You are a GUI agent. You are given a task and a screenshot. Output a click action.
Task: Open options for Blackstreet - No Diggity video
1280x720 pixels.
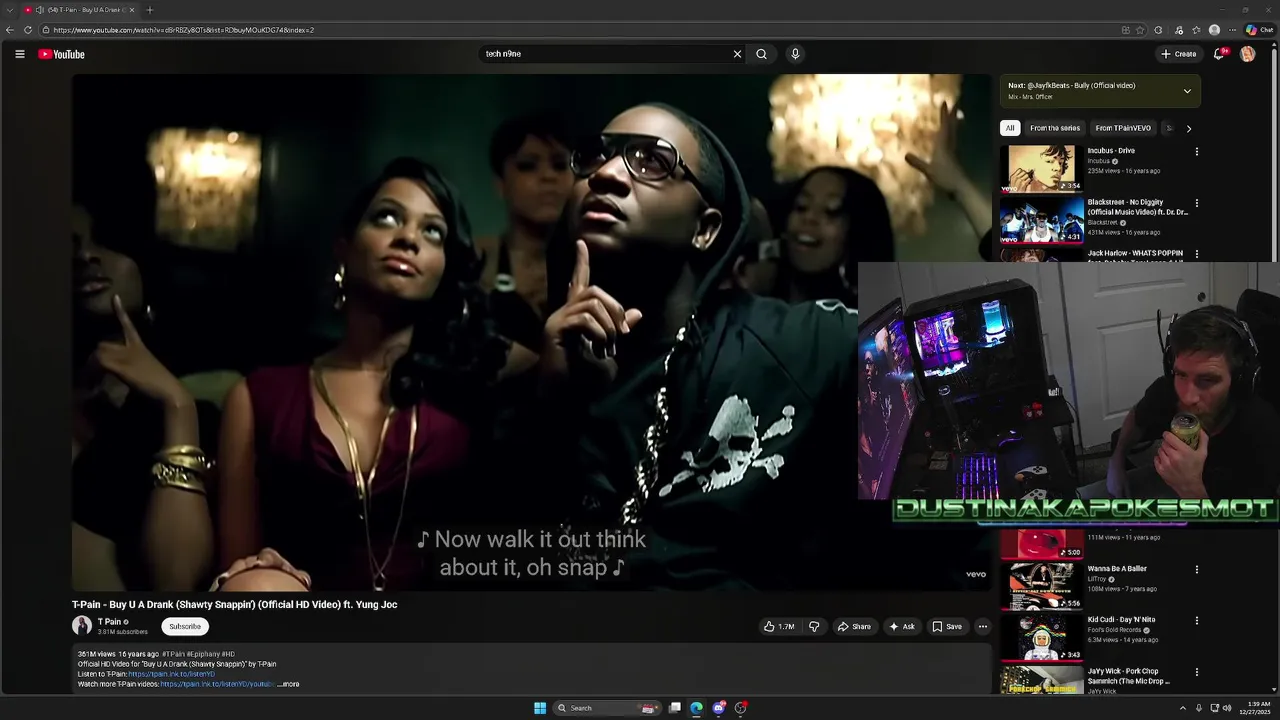coord(1196,203)
